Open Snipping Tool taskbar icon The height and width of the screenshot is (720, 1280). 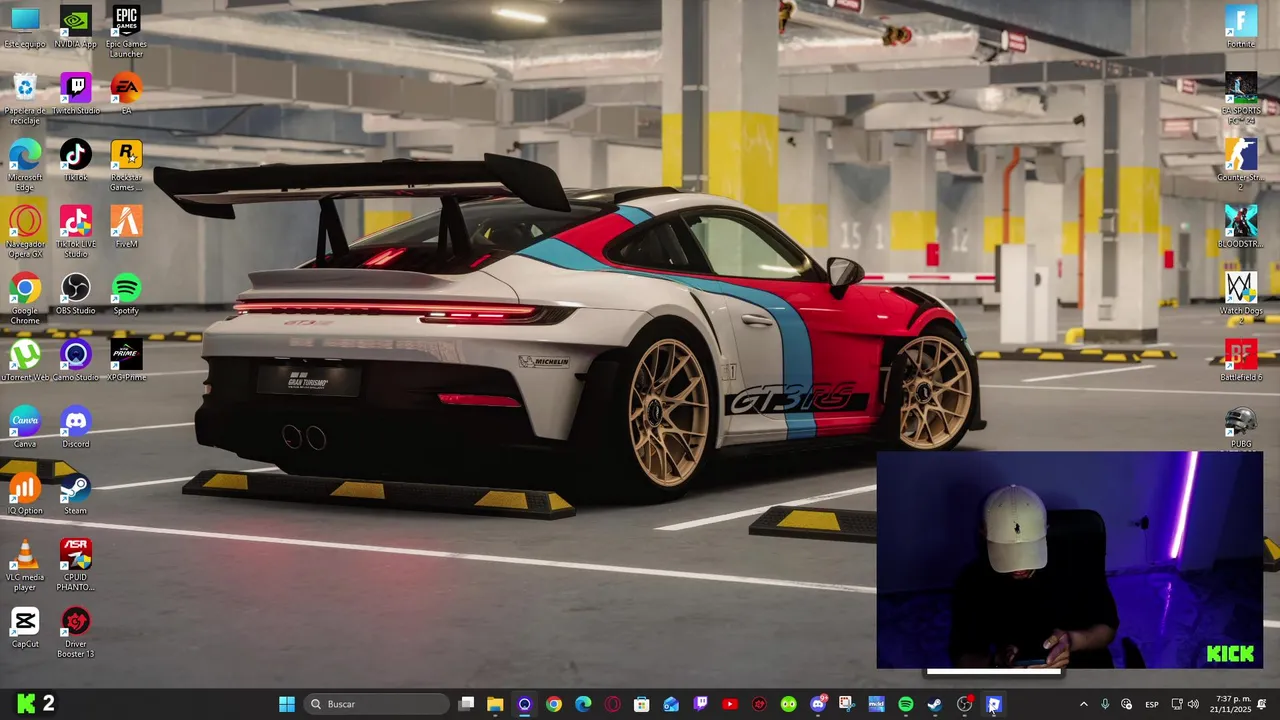(x=847, y=704)
